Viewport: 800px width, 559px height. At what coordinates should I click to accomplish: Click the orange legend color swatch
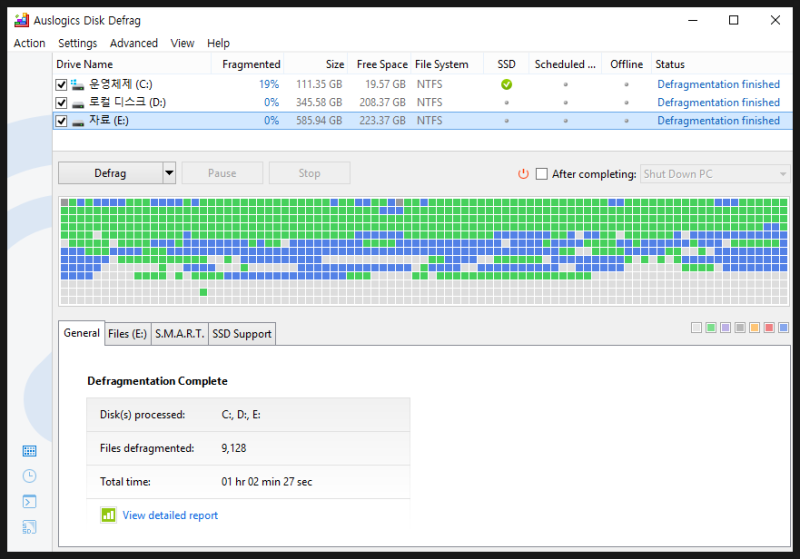click(x=755, y=327)
